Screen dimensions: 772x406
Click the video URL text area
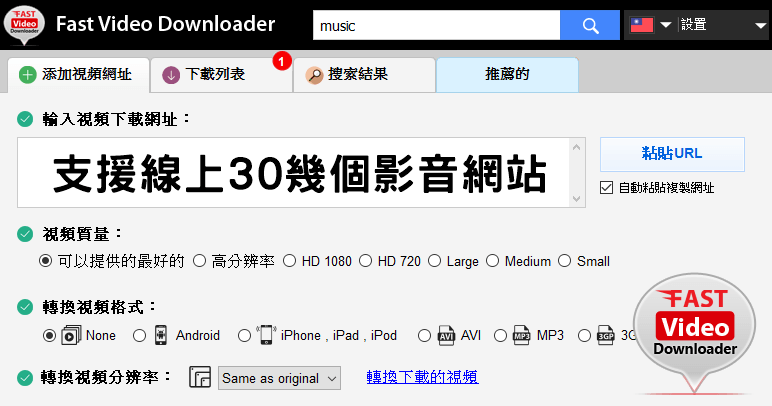point(293,173)
